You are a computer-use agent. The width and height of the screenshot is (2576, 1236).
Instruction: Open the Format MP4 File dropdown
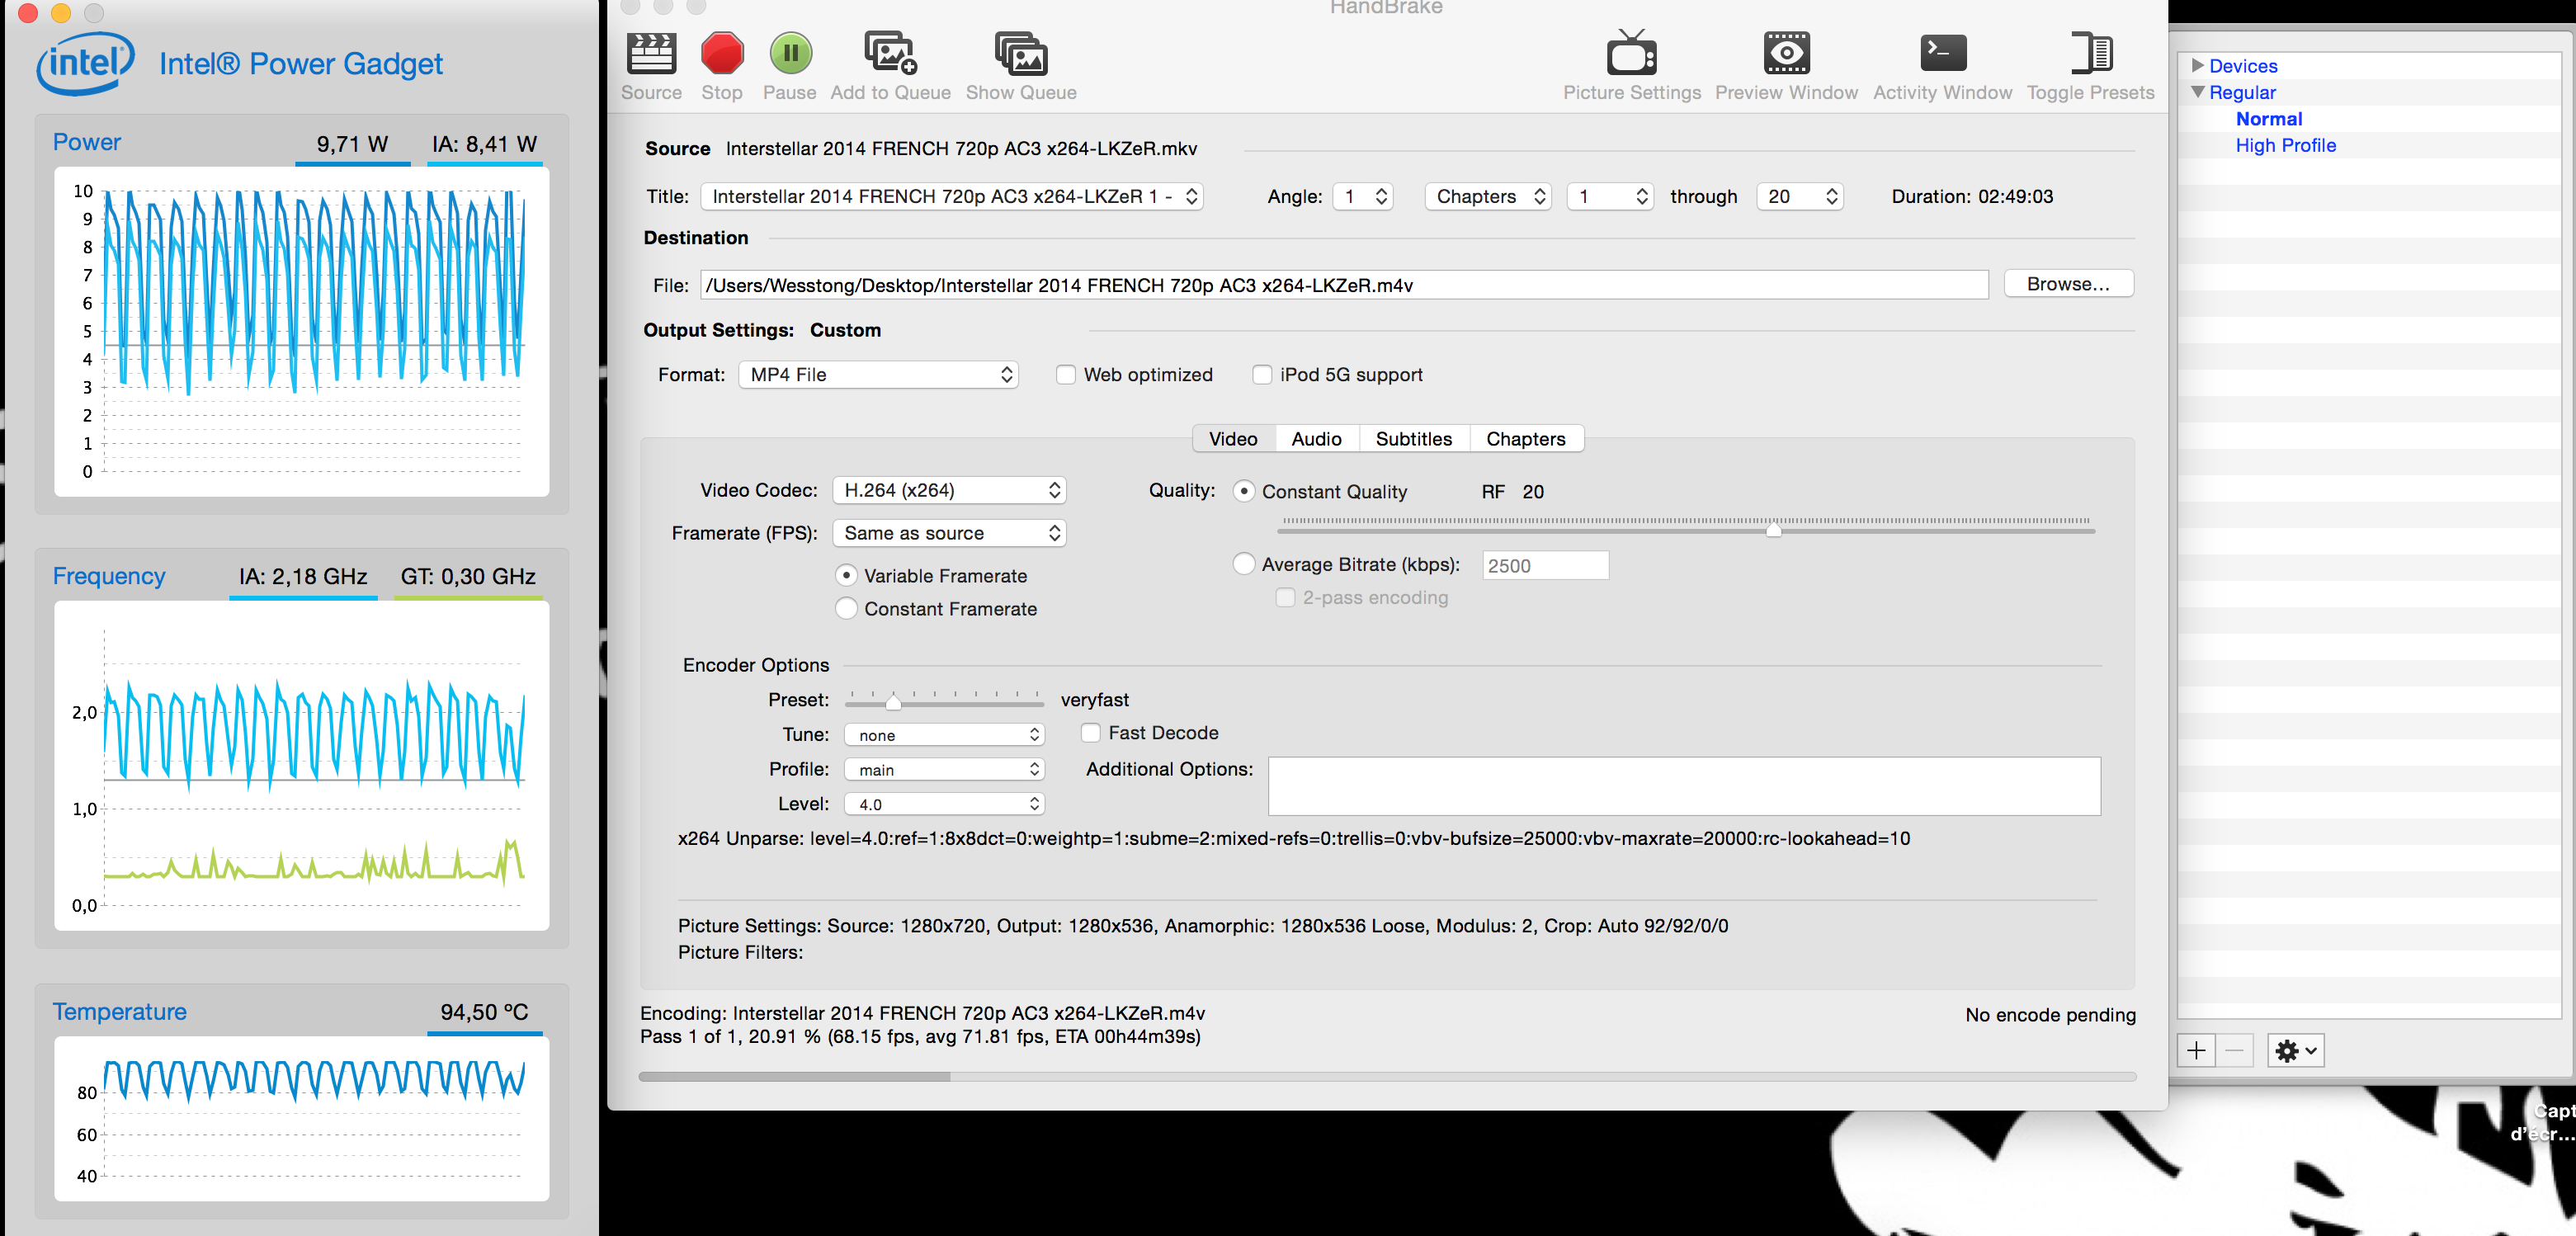pyautogui.click(x=878, y=375)
